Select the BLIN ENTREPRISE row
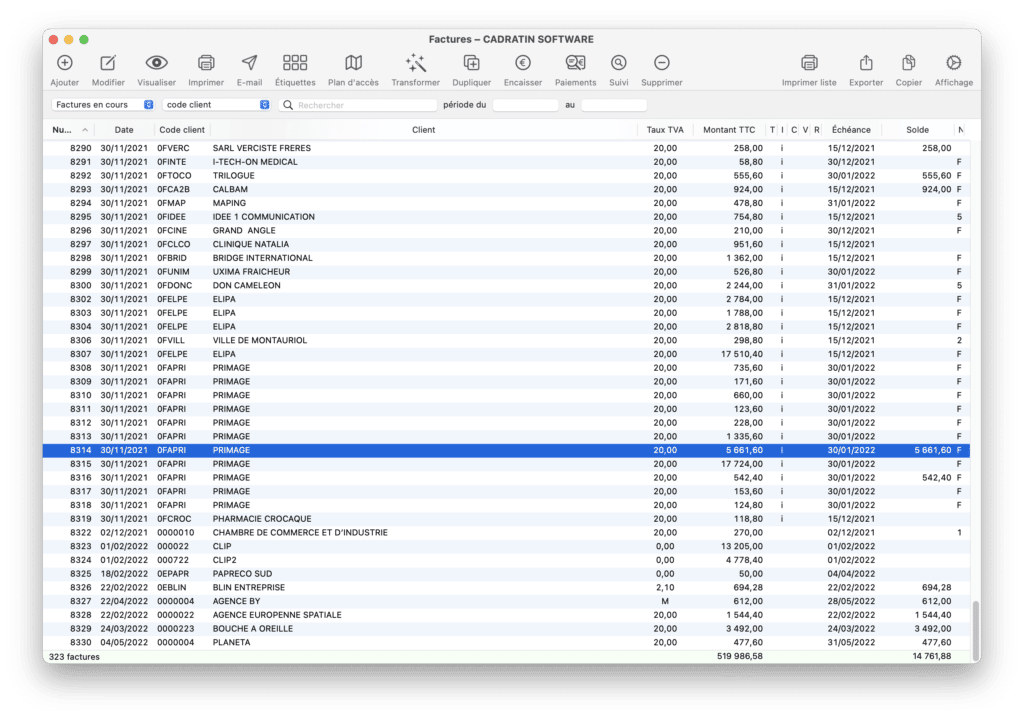1024x720 pixels. click(506, 587)
